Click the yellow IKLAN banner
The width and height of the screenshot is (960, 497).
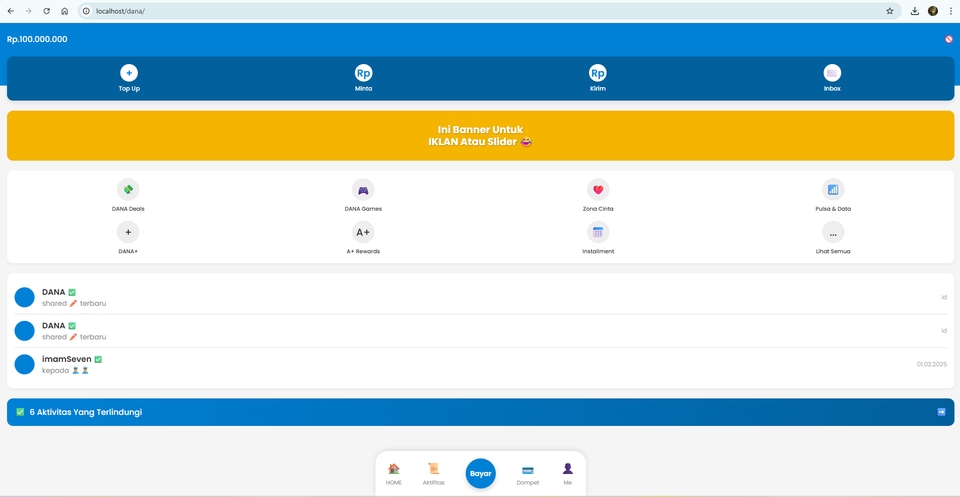click(480, 136)
